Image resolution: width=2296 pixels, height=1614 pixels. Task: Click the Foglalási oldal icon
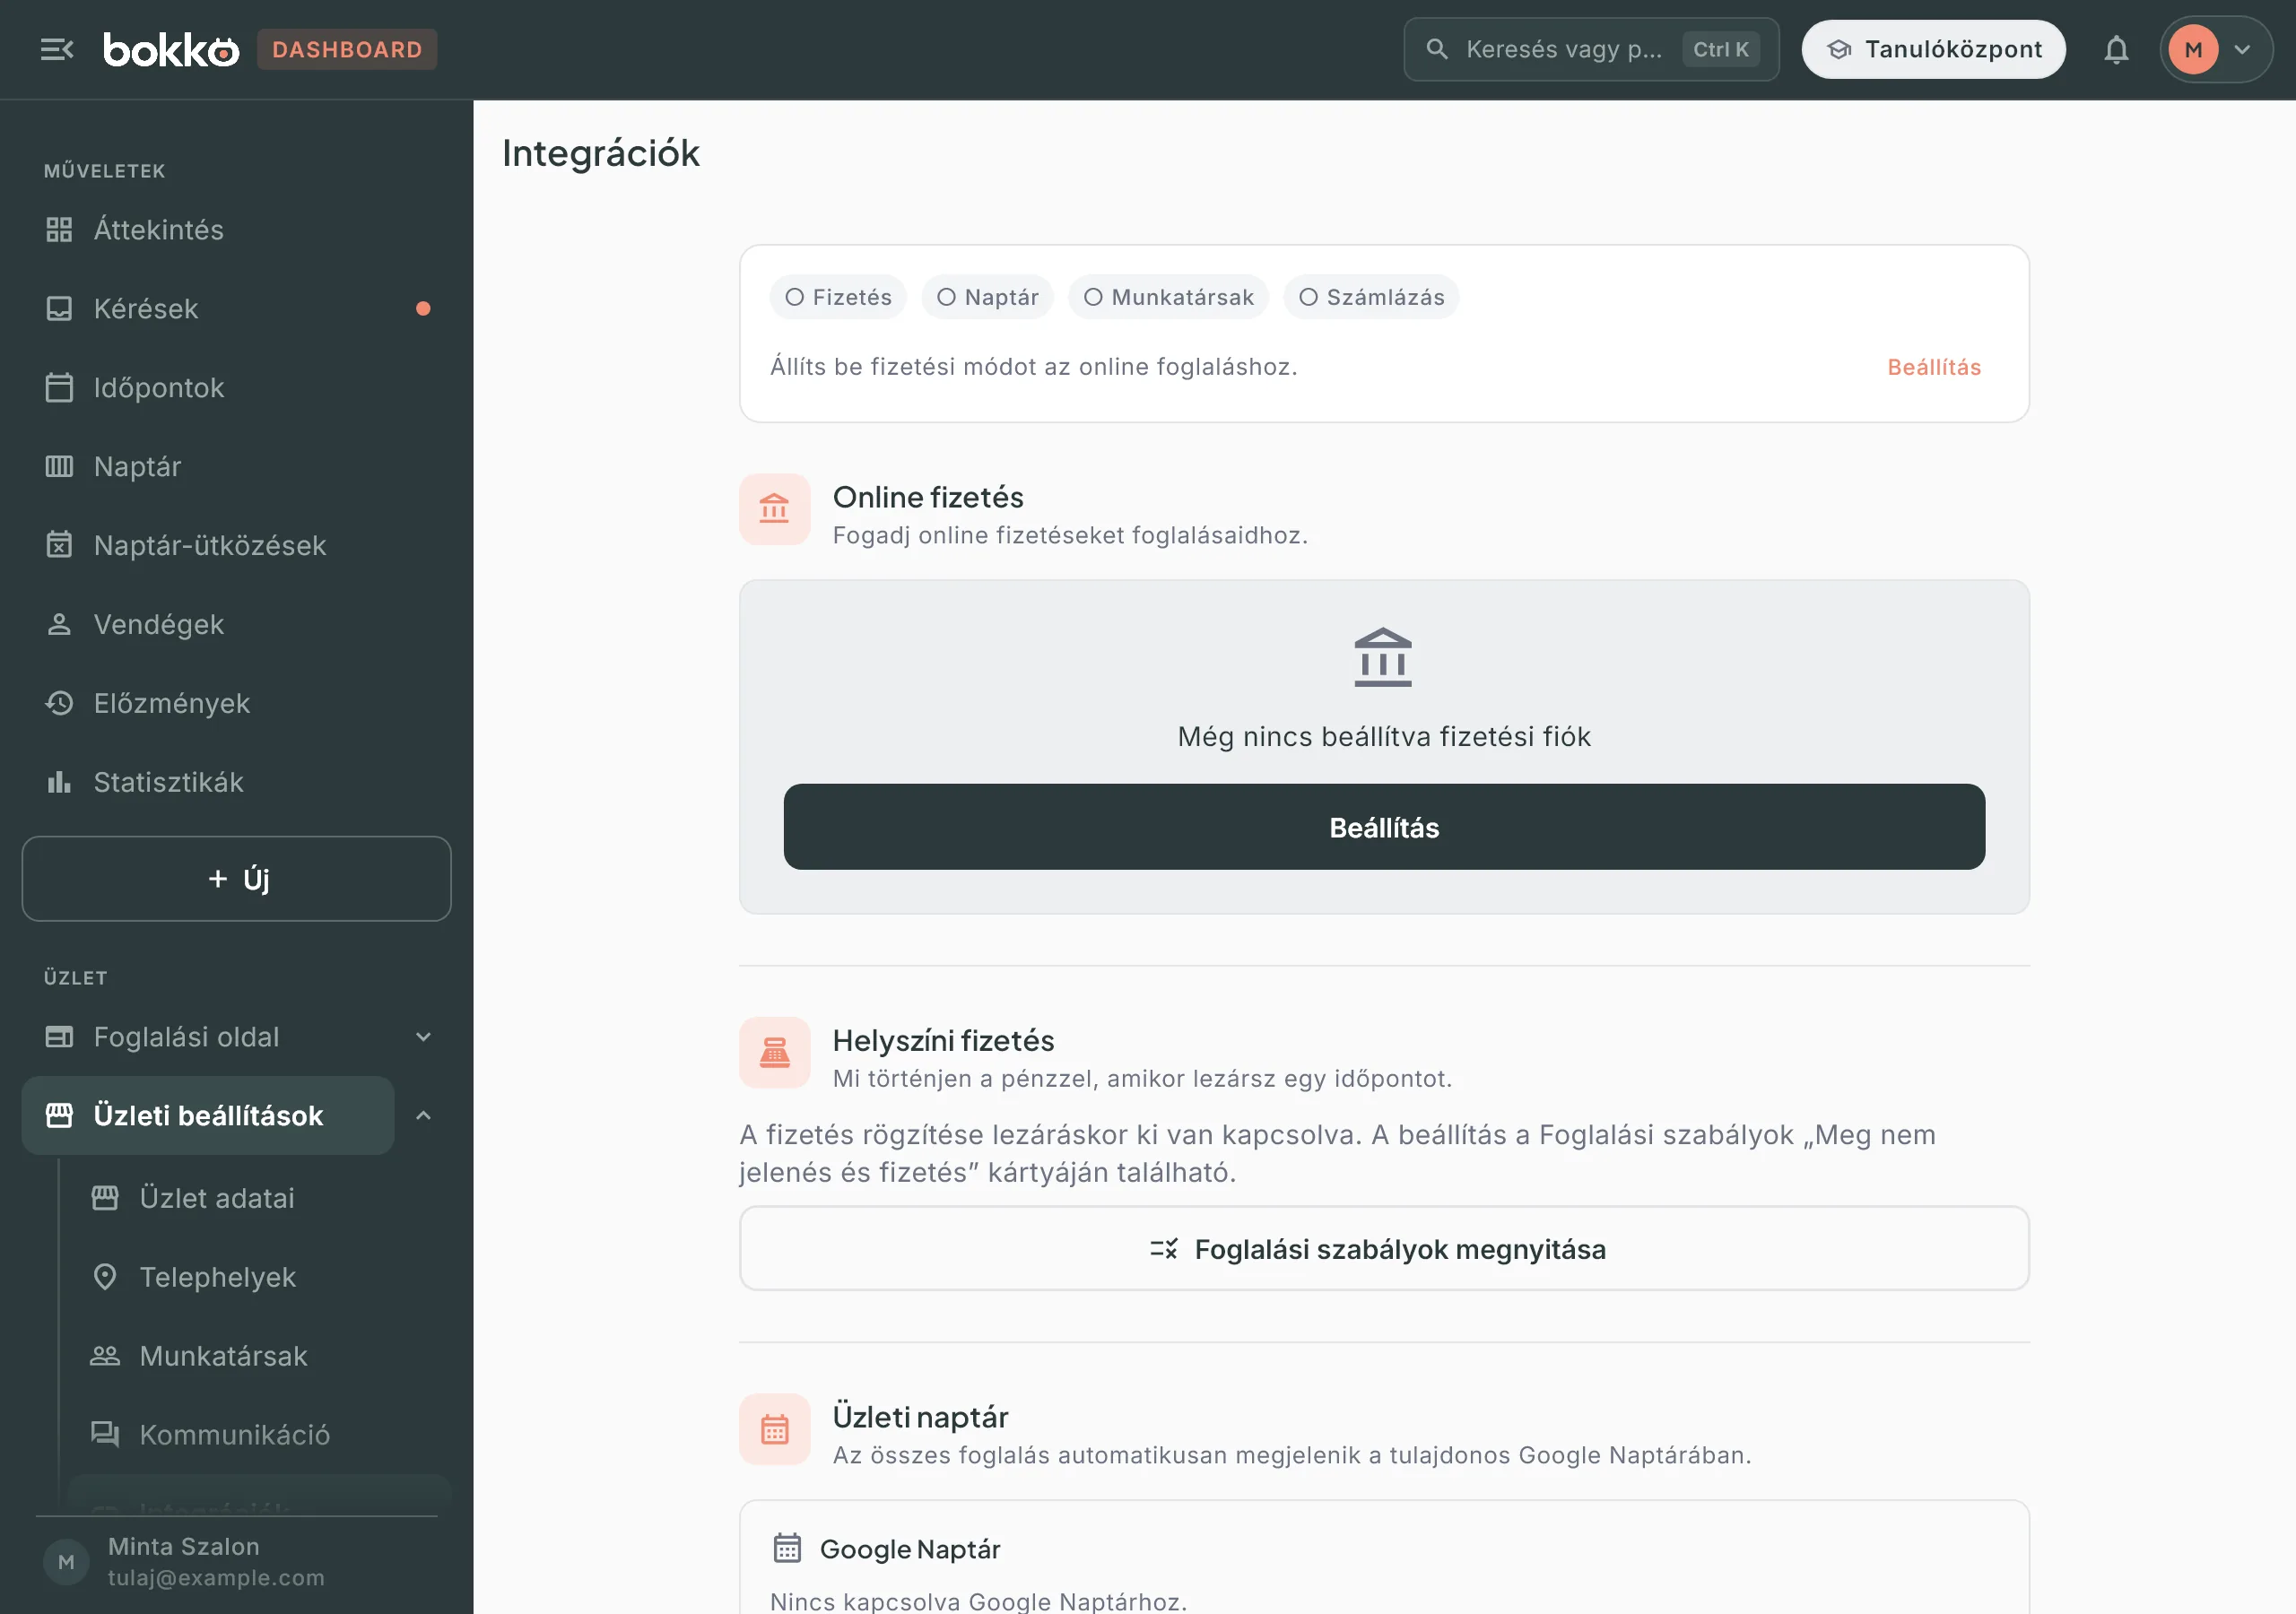coord(59,1037)
